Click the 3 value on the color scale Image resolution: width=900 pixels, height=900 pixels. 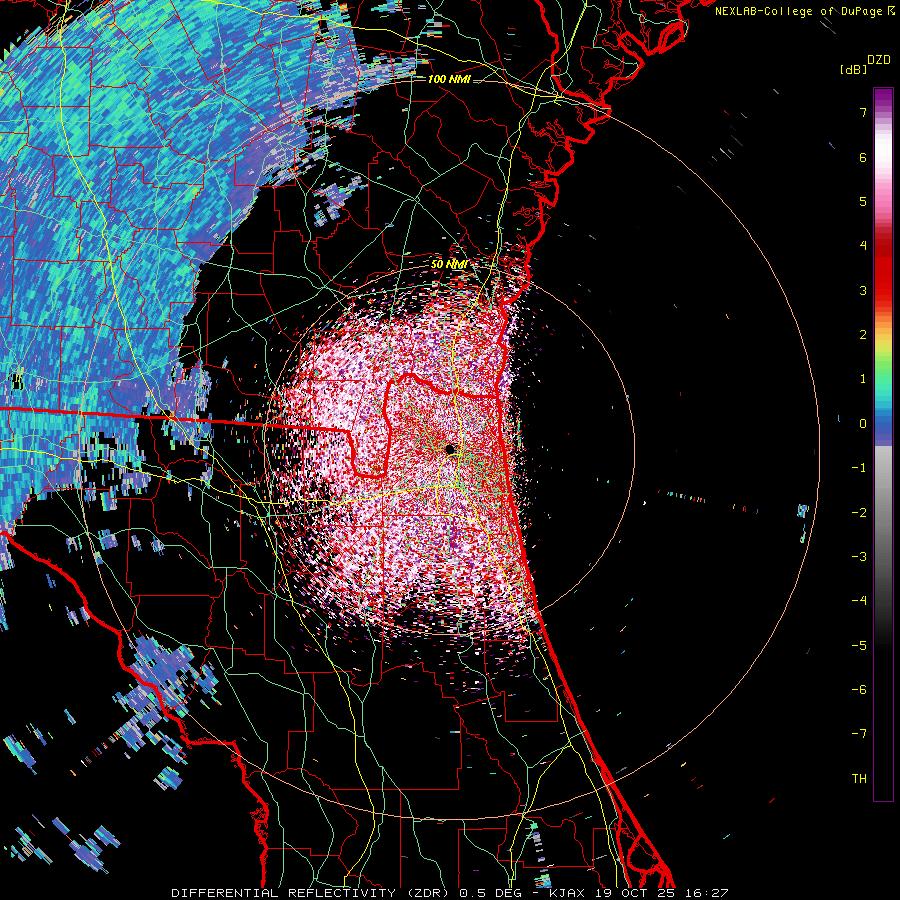coord(863,290)
